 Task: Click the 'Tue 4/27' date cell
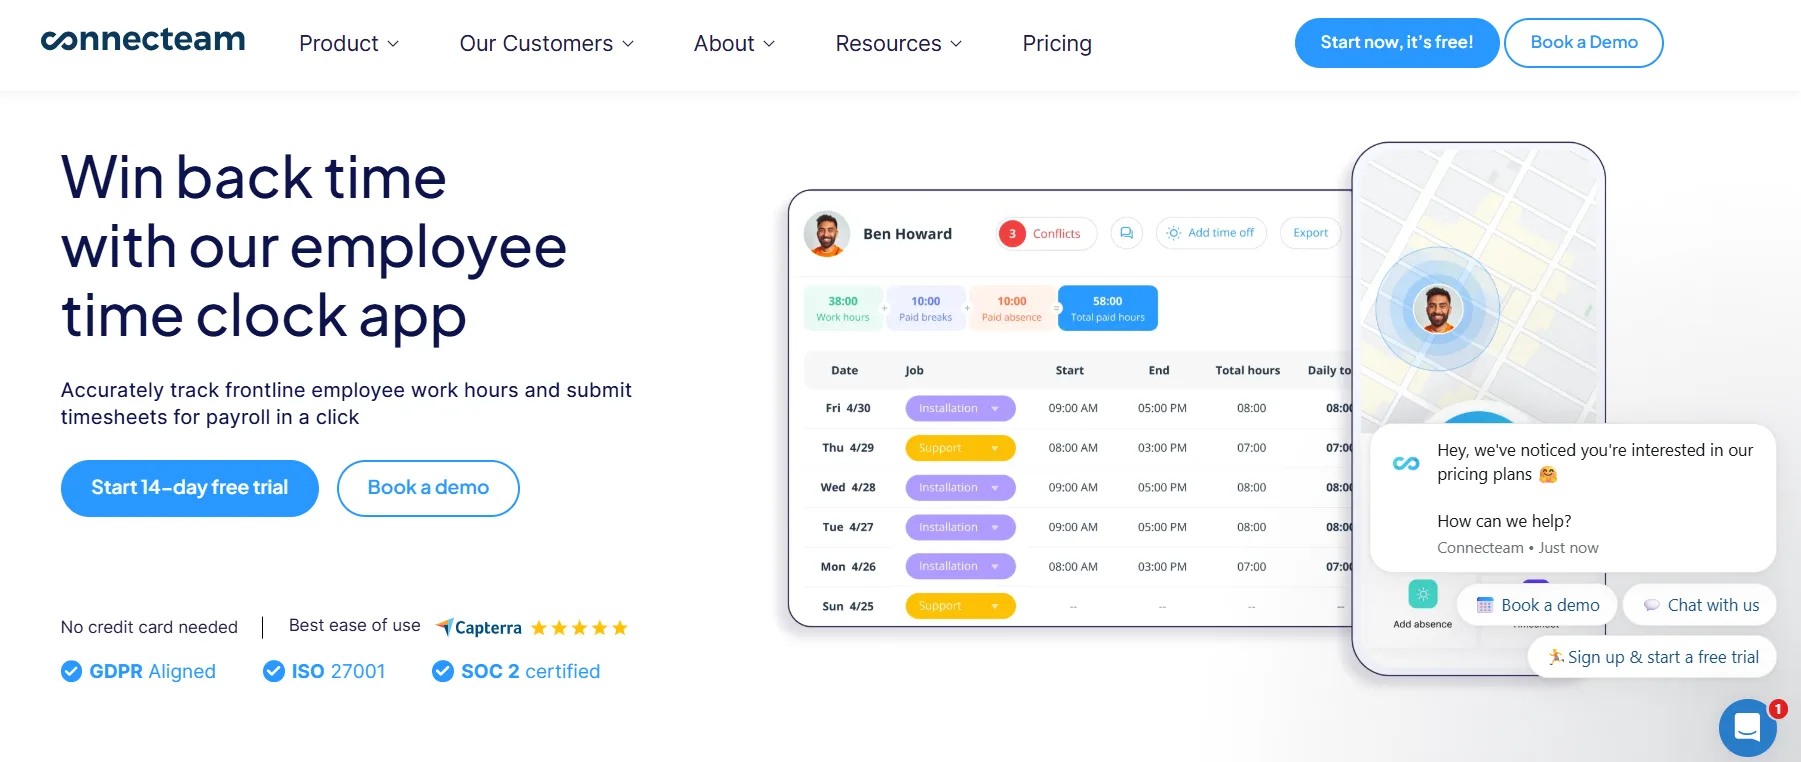click(x=848, y=527)
